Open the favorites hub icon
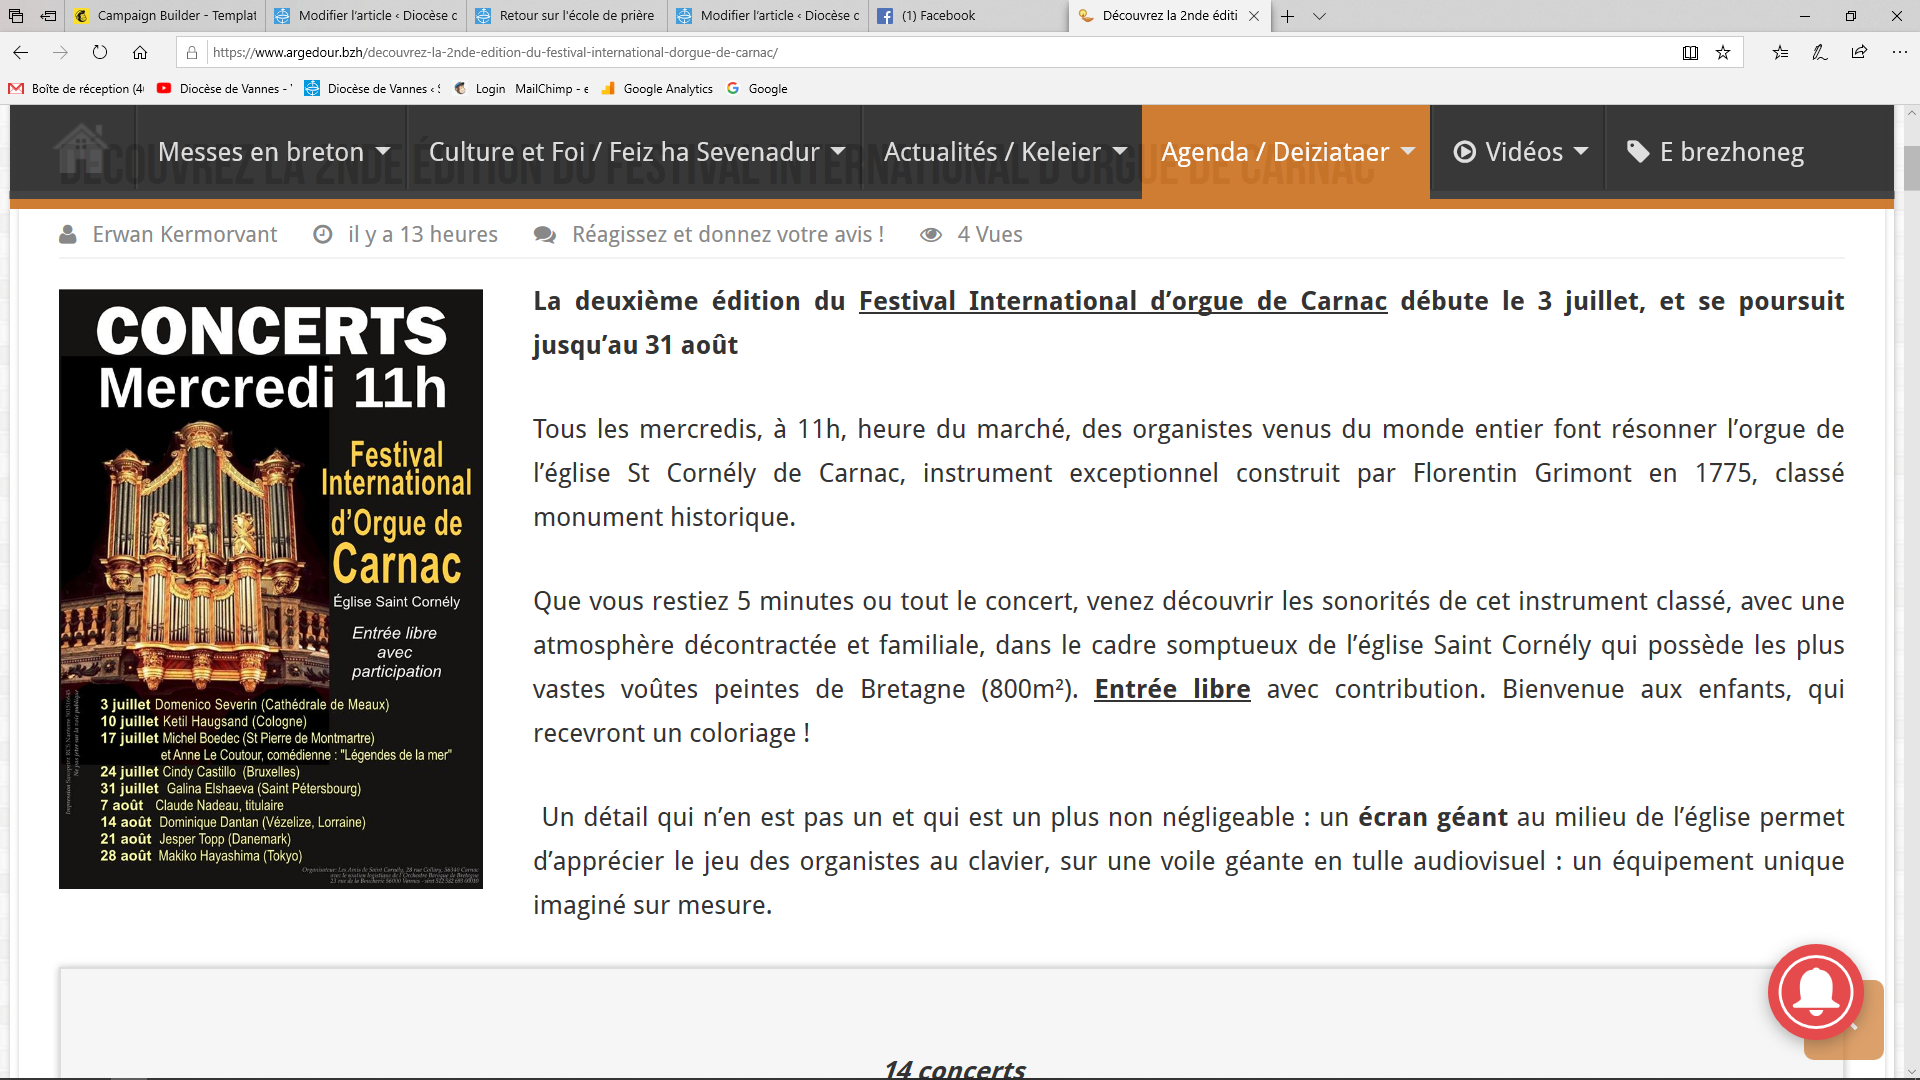Screen dimensions: 1920x1080 1780,53
